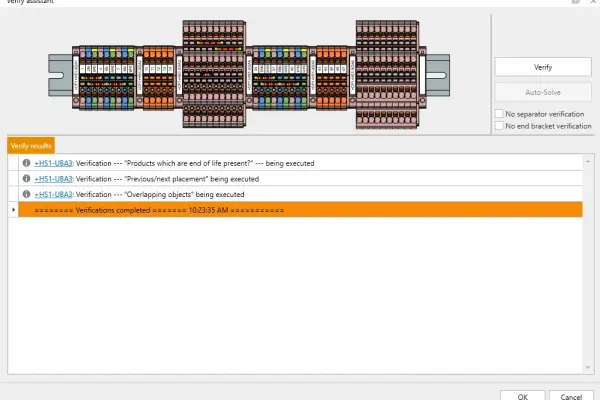Click info icon for Previous/next placement row
The width and height of the screenshot is (600, 400).
tap(26, 178)
